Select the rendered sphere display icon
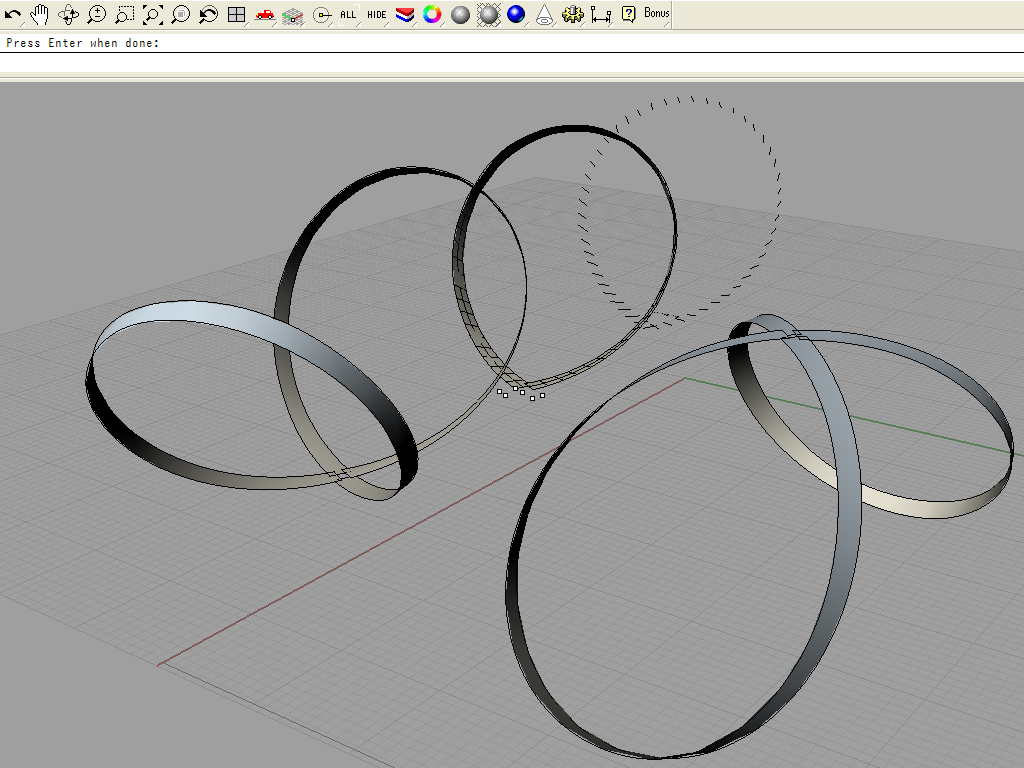Image resolution: width=1024 pixels, height=768 pixels. [458, 14]
